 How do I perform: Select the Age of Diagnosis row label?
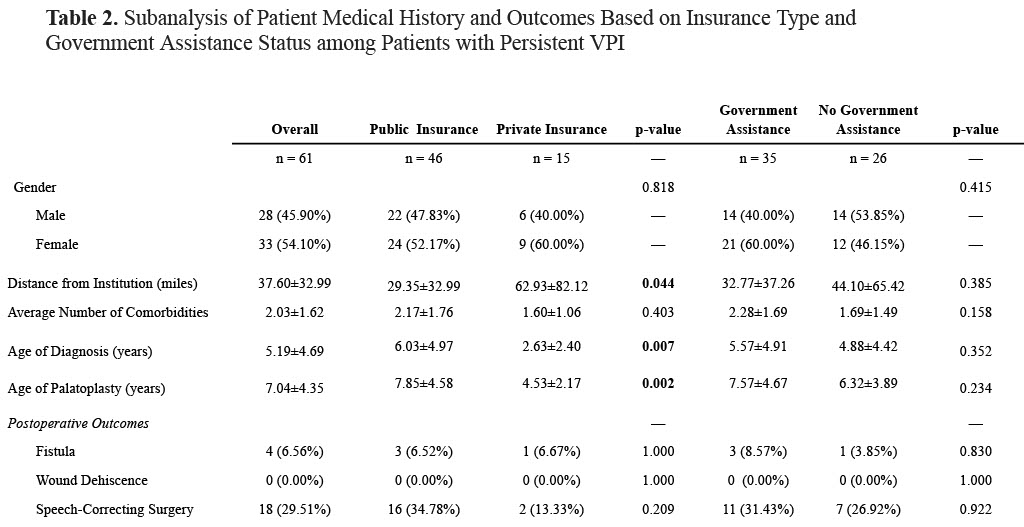point(80,351)
